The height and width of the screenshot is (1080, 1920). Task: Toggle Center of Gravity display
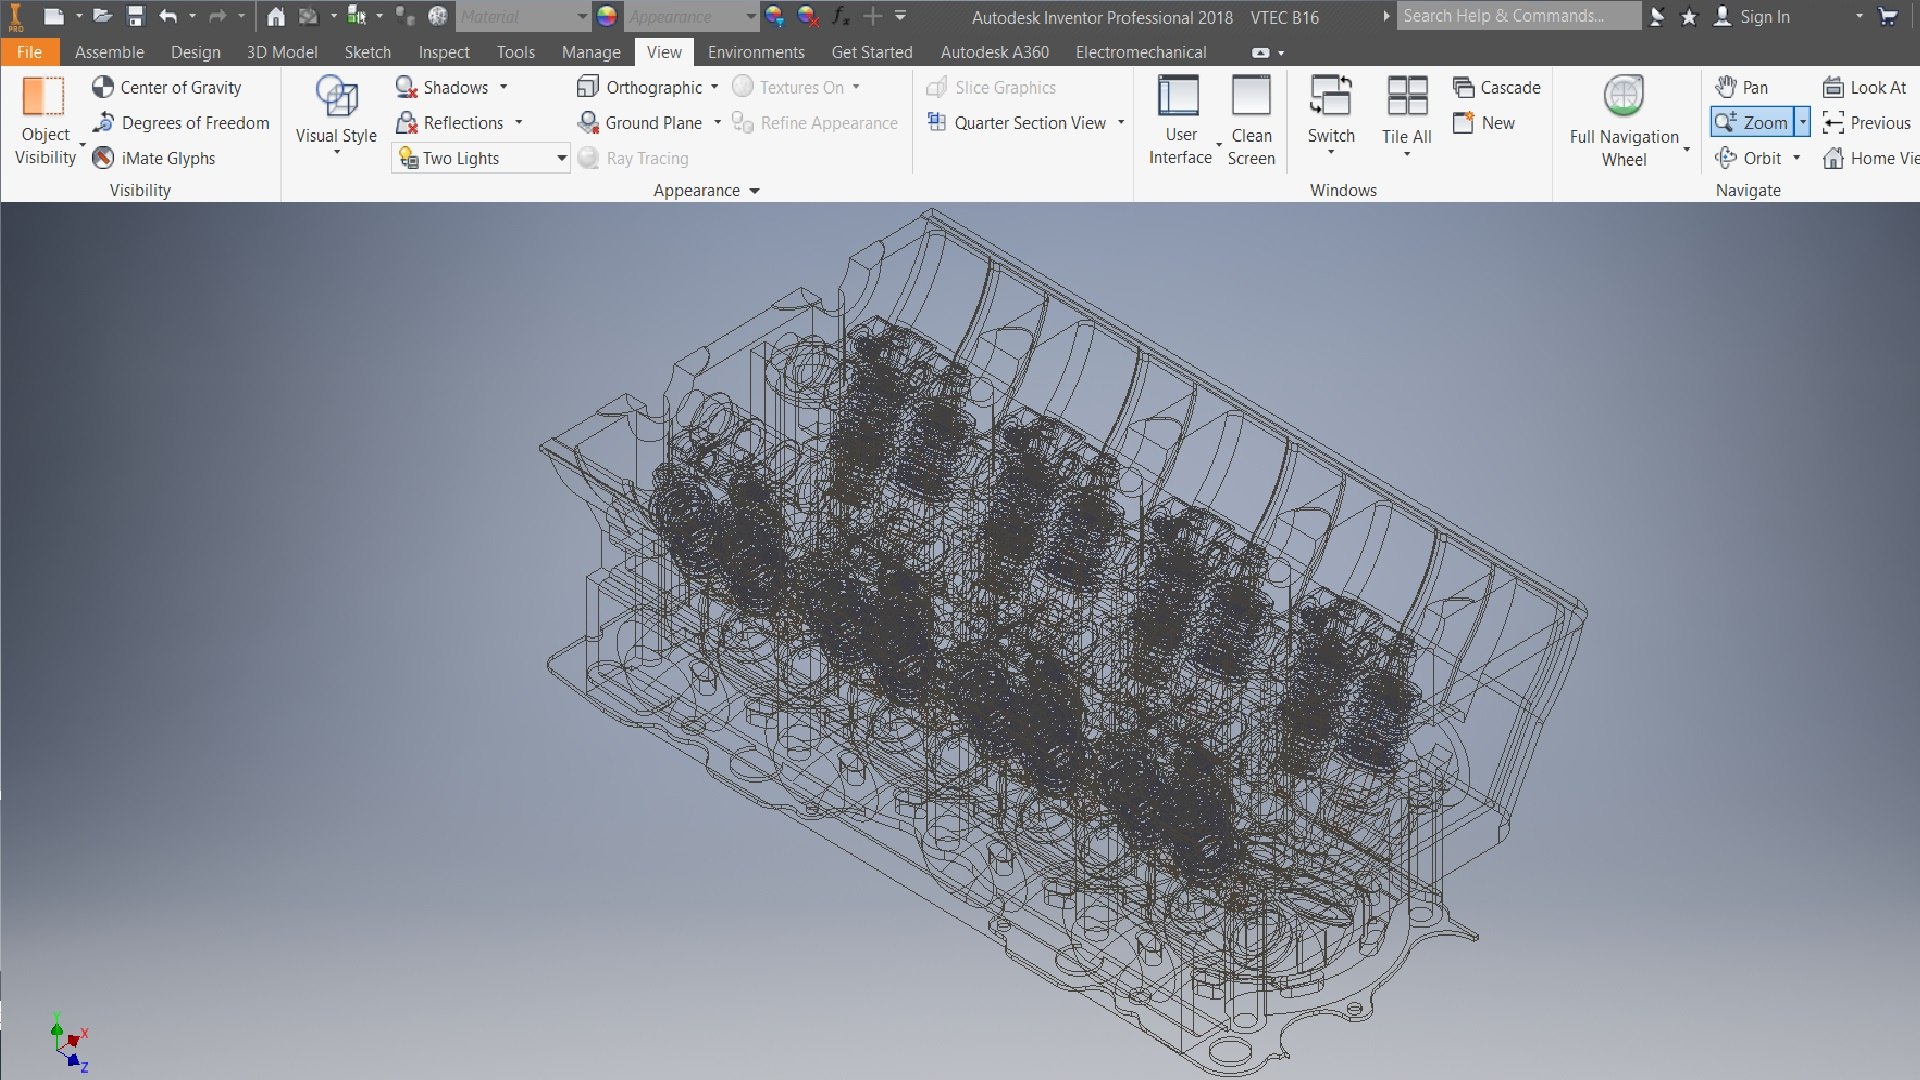click(x=167, y=87)
